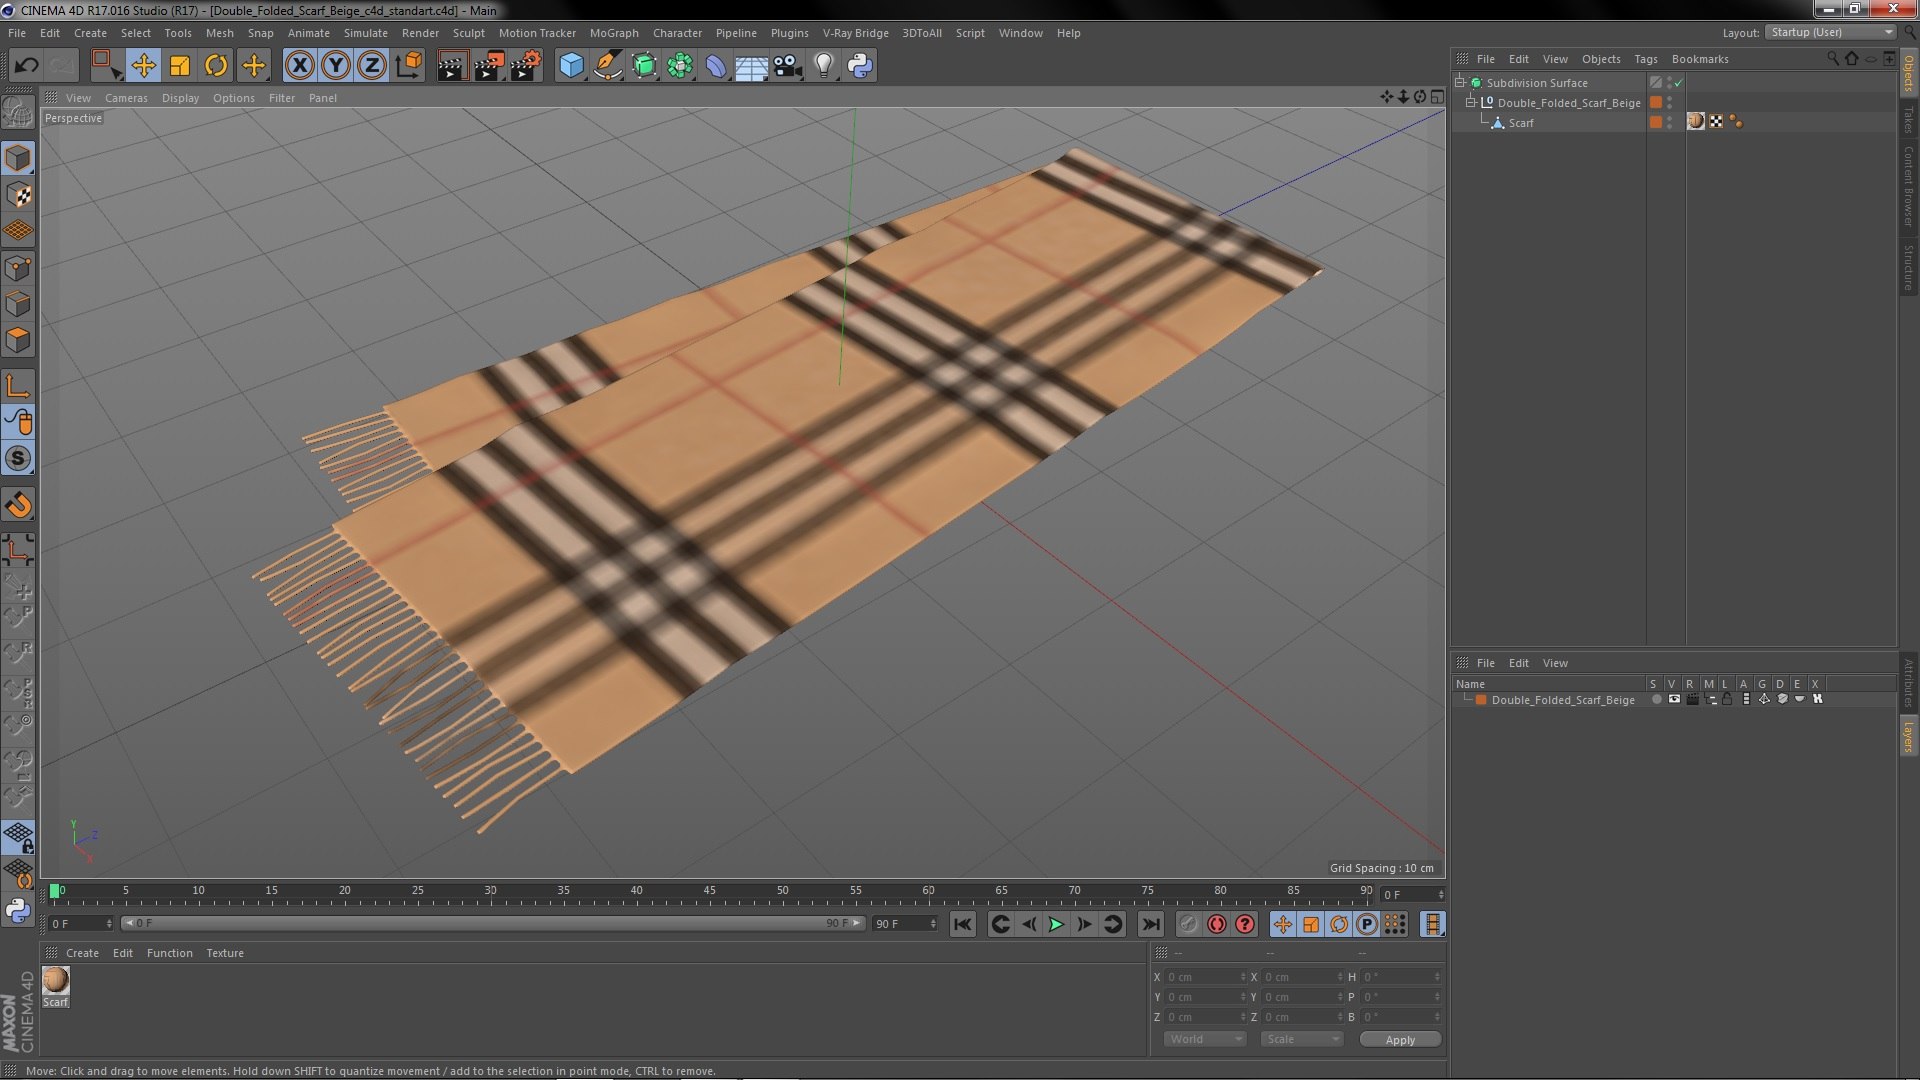Toggle Subdivision Surface enable checkmark

(1679, 83)
